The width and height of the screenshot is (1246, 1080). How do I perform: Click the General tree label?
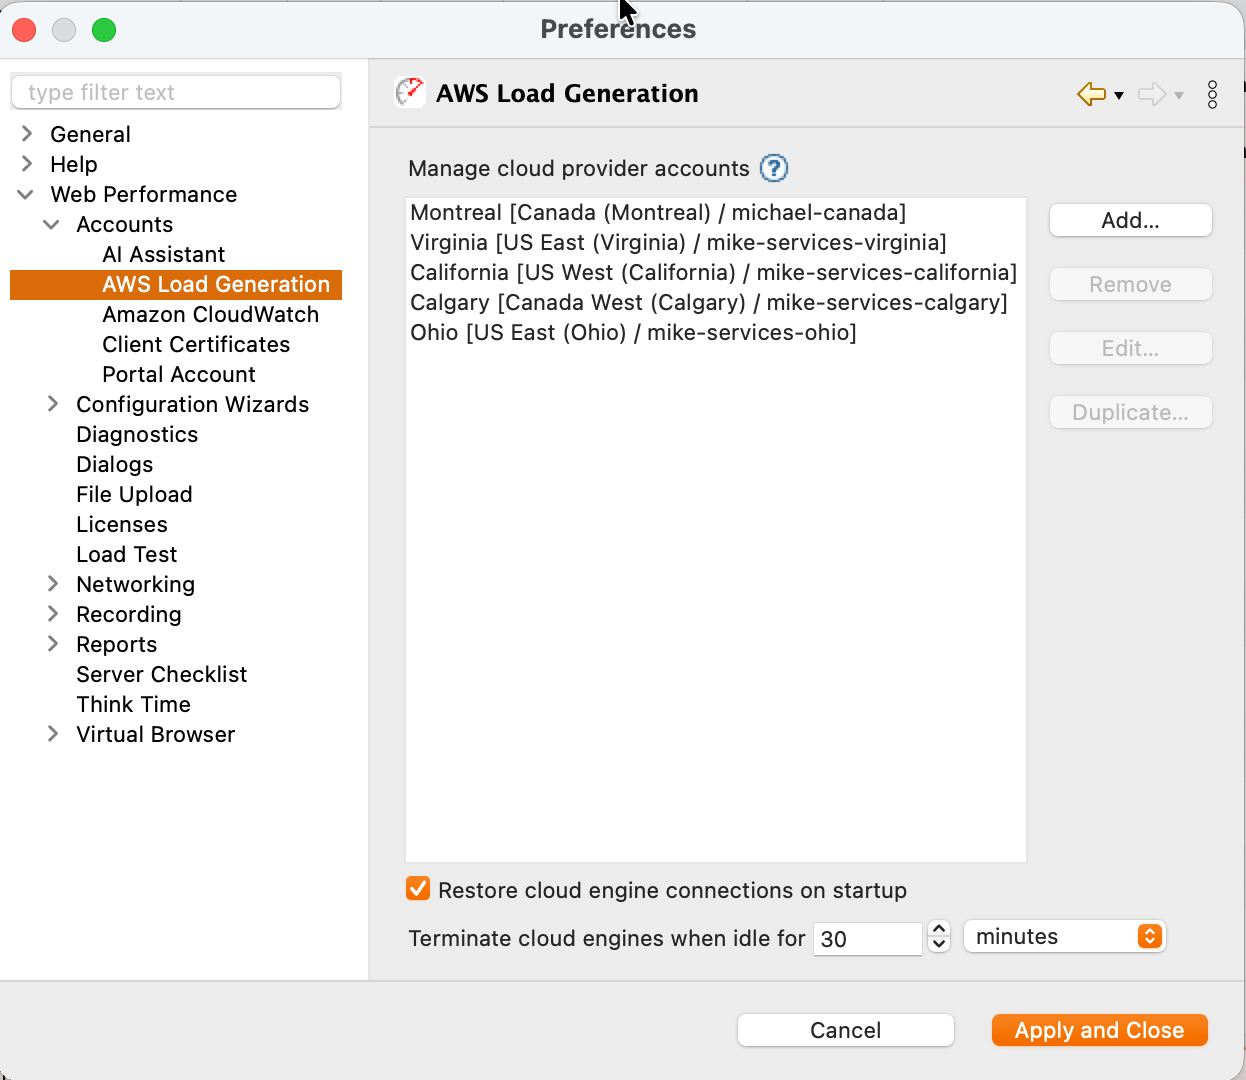pos(91,134)
